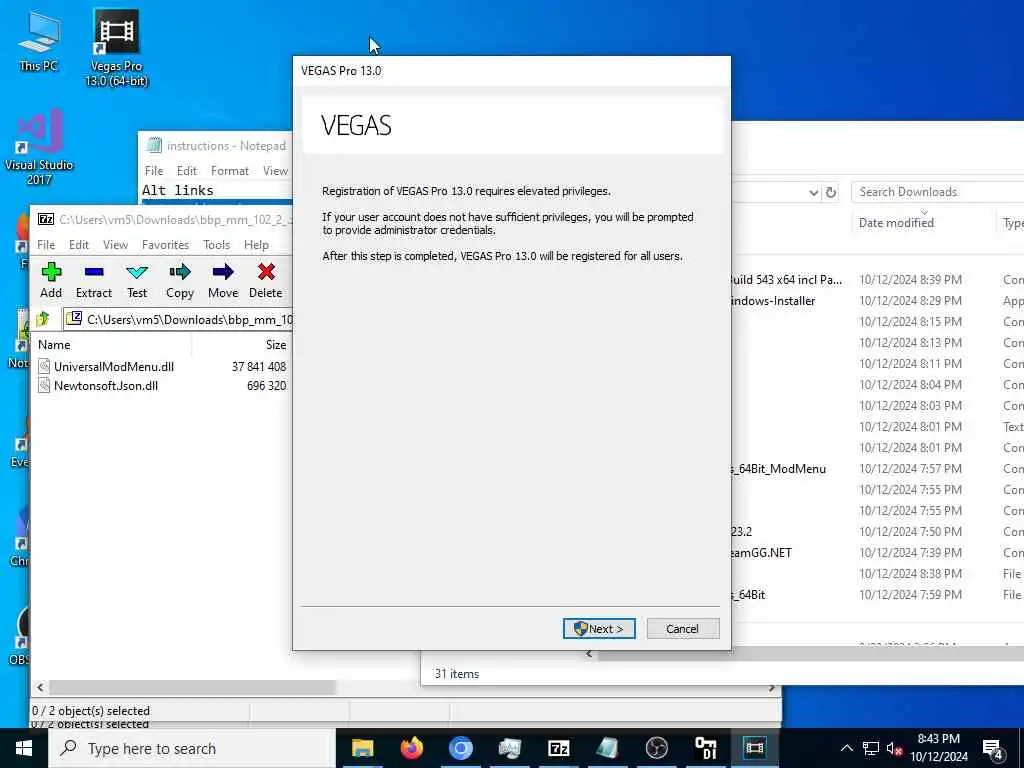
Task: Open File Explorer from the taskbar
Action: coord(362,748)
